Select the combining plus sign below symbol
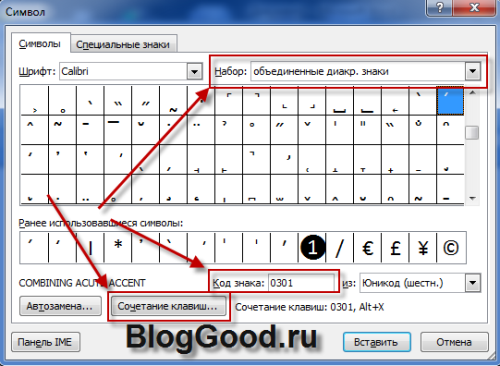The image size is (500, 366). (x=395, y=159)
